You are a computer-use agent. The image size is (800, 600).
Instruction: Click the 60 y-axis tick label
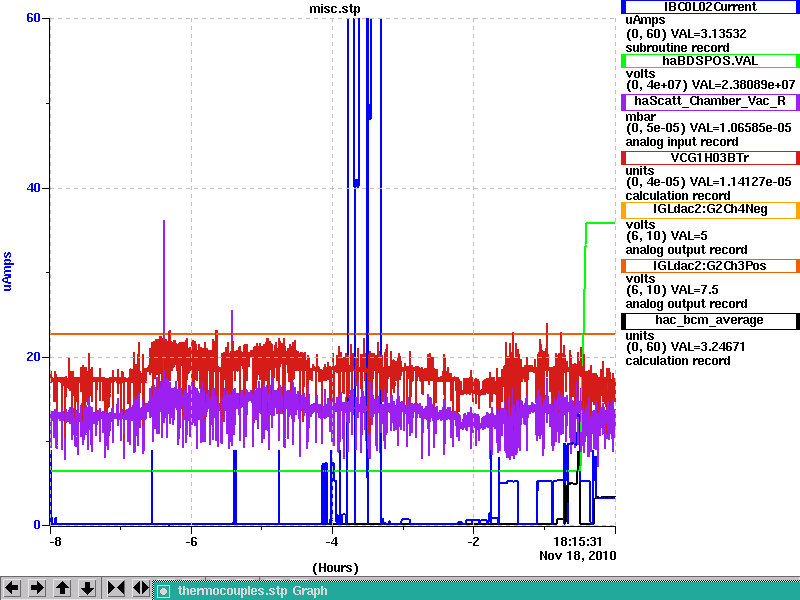[x=33, y=18]
